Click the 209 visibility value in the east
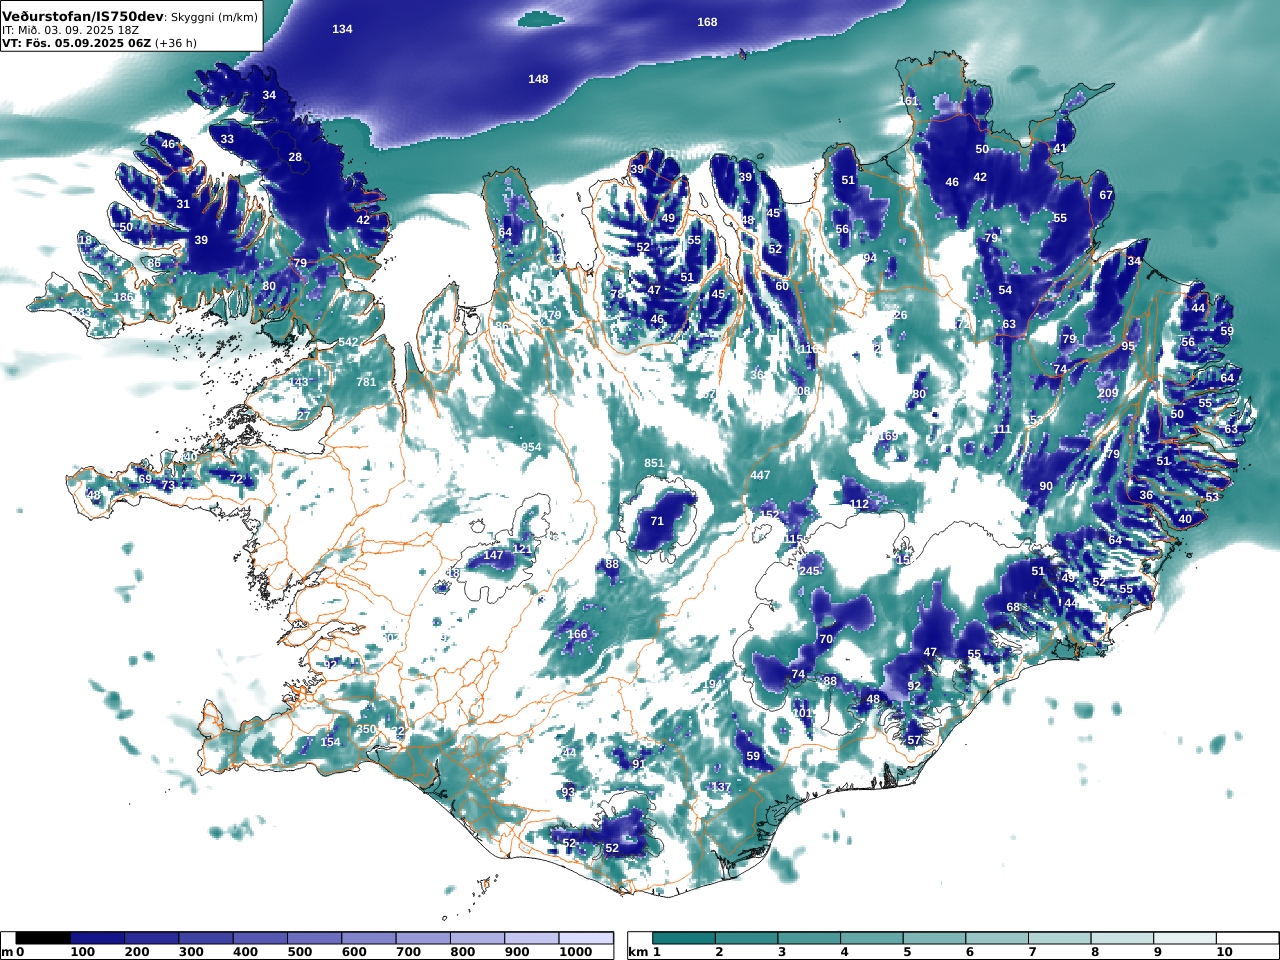Screen dimensions: 1280x960 [1108, 393]
